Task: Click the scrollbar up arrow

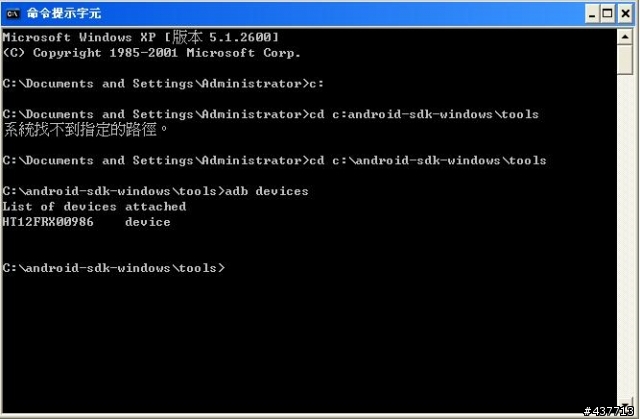Action: pyautogui.click(x=625, y=37)
